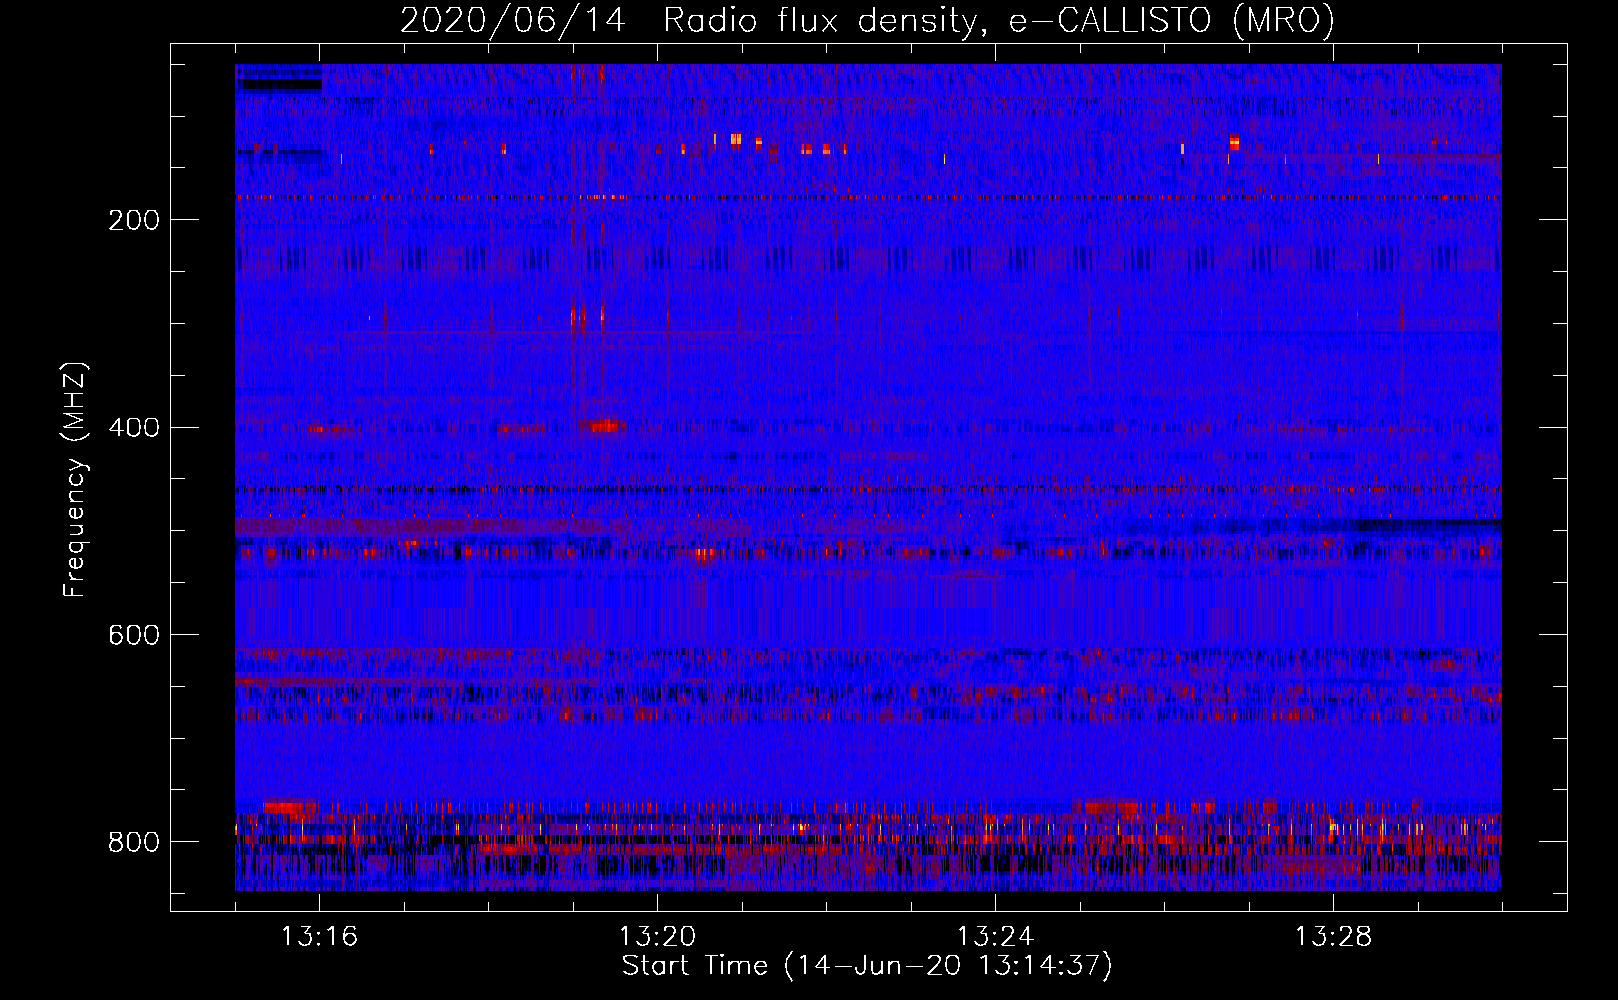Click the 13:20 time tick label
The image size is (1618, 1000).
click(657, 937)
